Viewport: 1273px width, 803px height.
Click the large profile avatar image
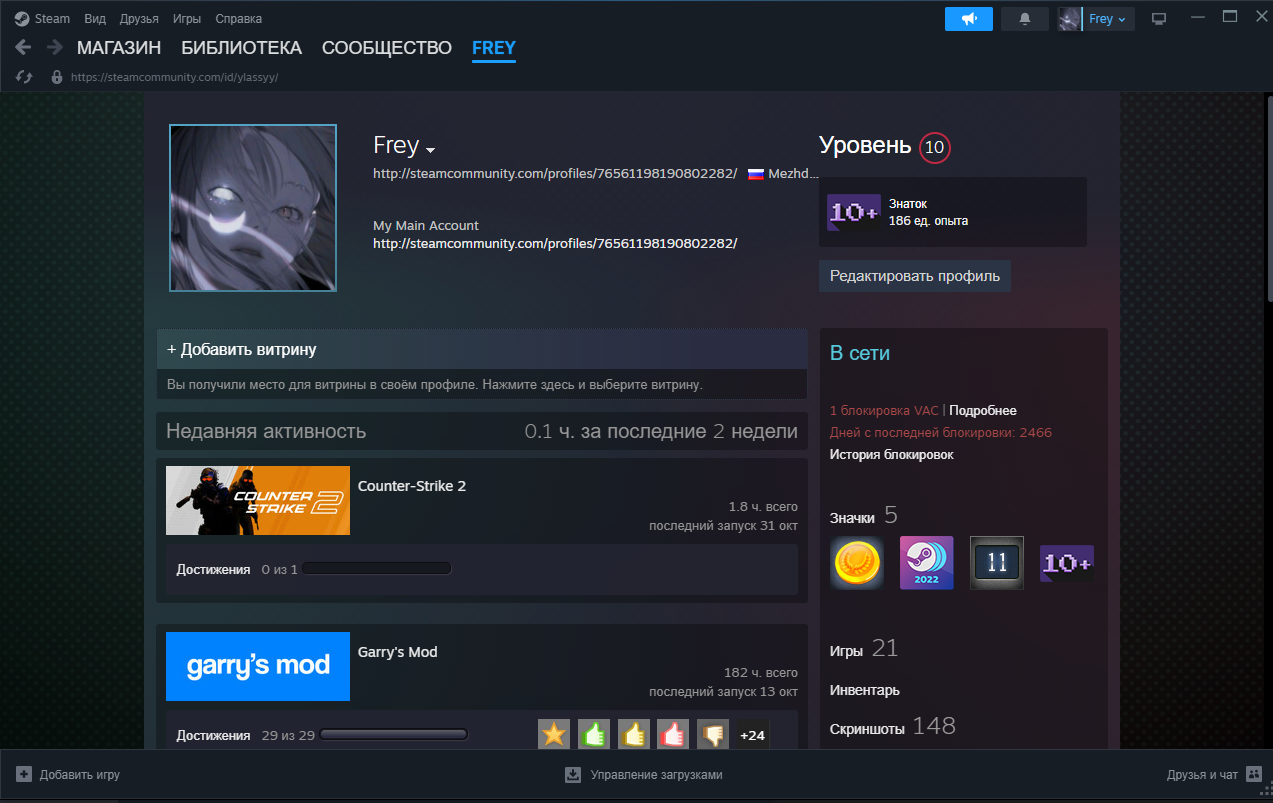pyautogui.click(x=253, y=208)
